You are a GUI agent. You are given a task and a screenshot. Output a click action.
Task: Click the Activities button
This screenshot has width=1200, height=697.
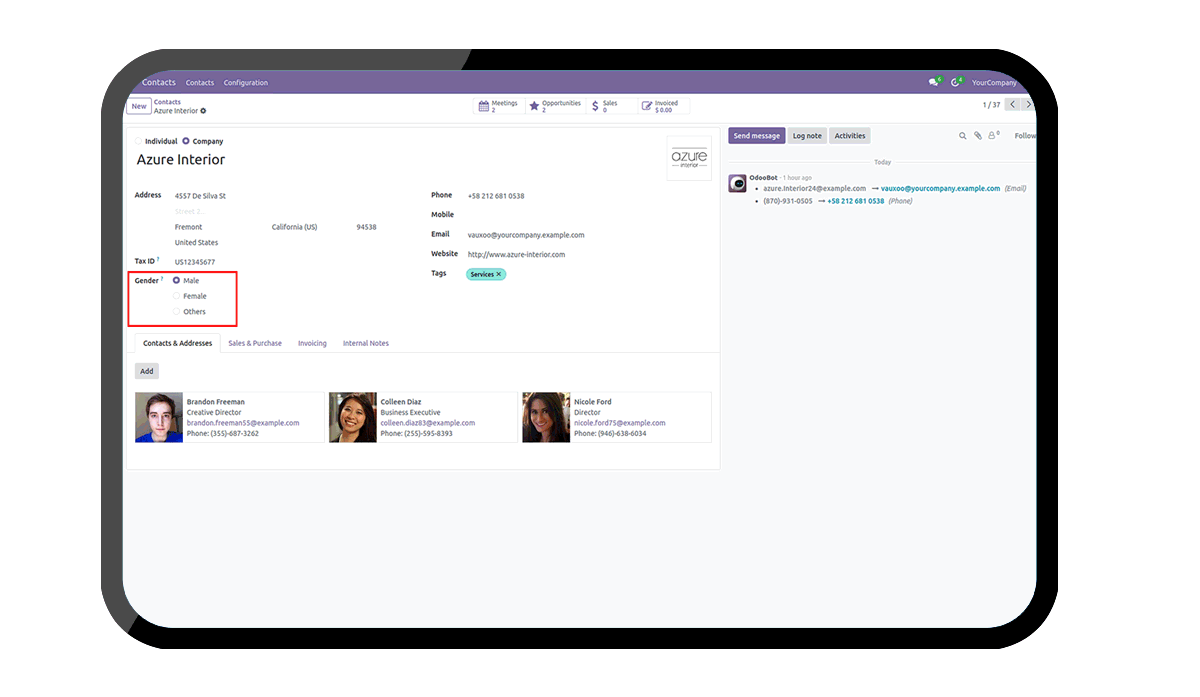click(850, 136)
